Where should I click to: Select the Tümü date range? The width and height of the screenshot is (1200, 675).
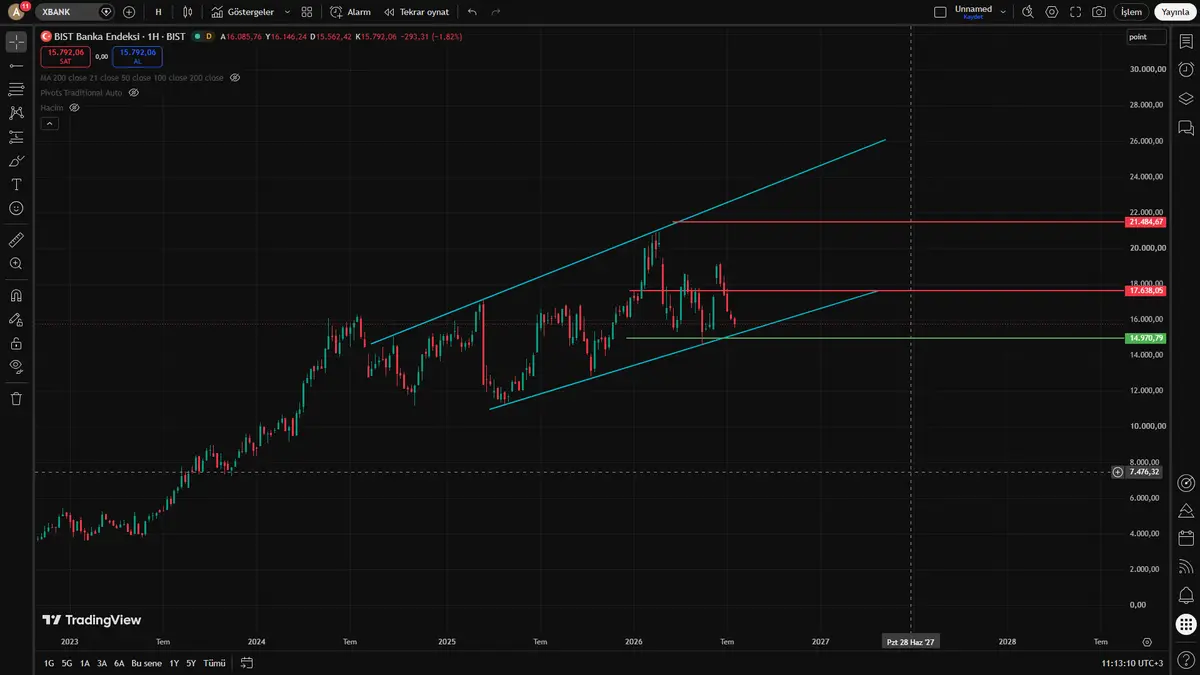pyautogui.click(x=214, y=663)
